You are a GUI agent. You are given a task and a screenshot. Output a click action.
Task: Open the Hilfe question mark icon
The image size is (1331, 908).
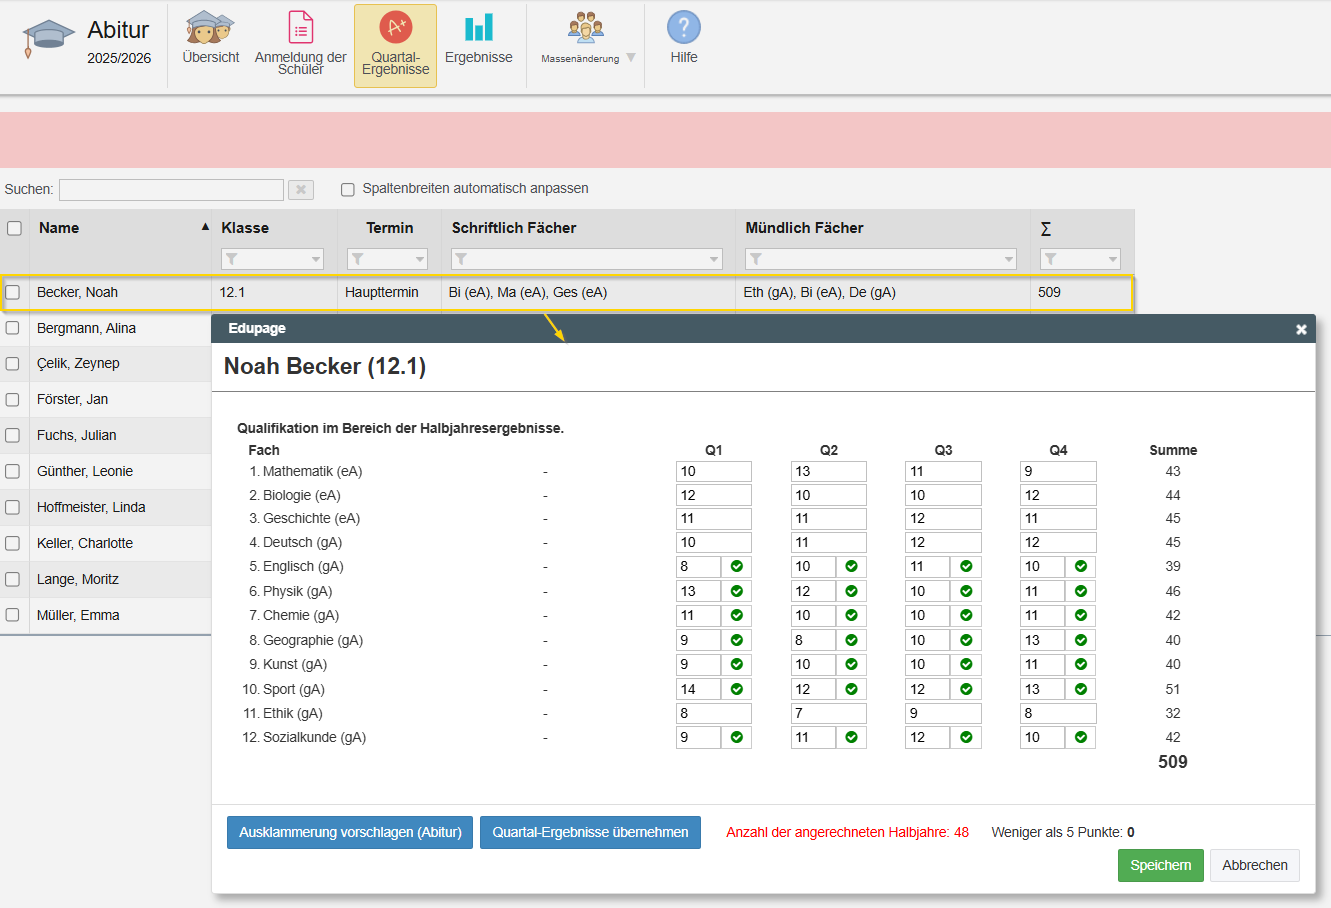(683, 28)
